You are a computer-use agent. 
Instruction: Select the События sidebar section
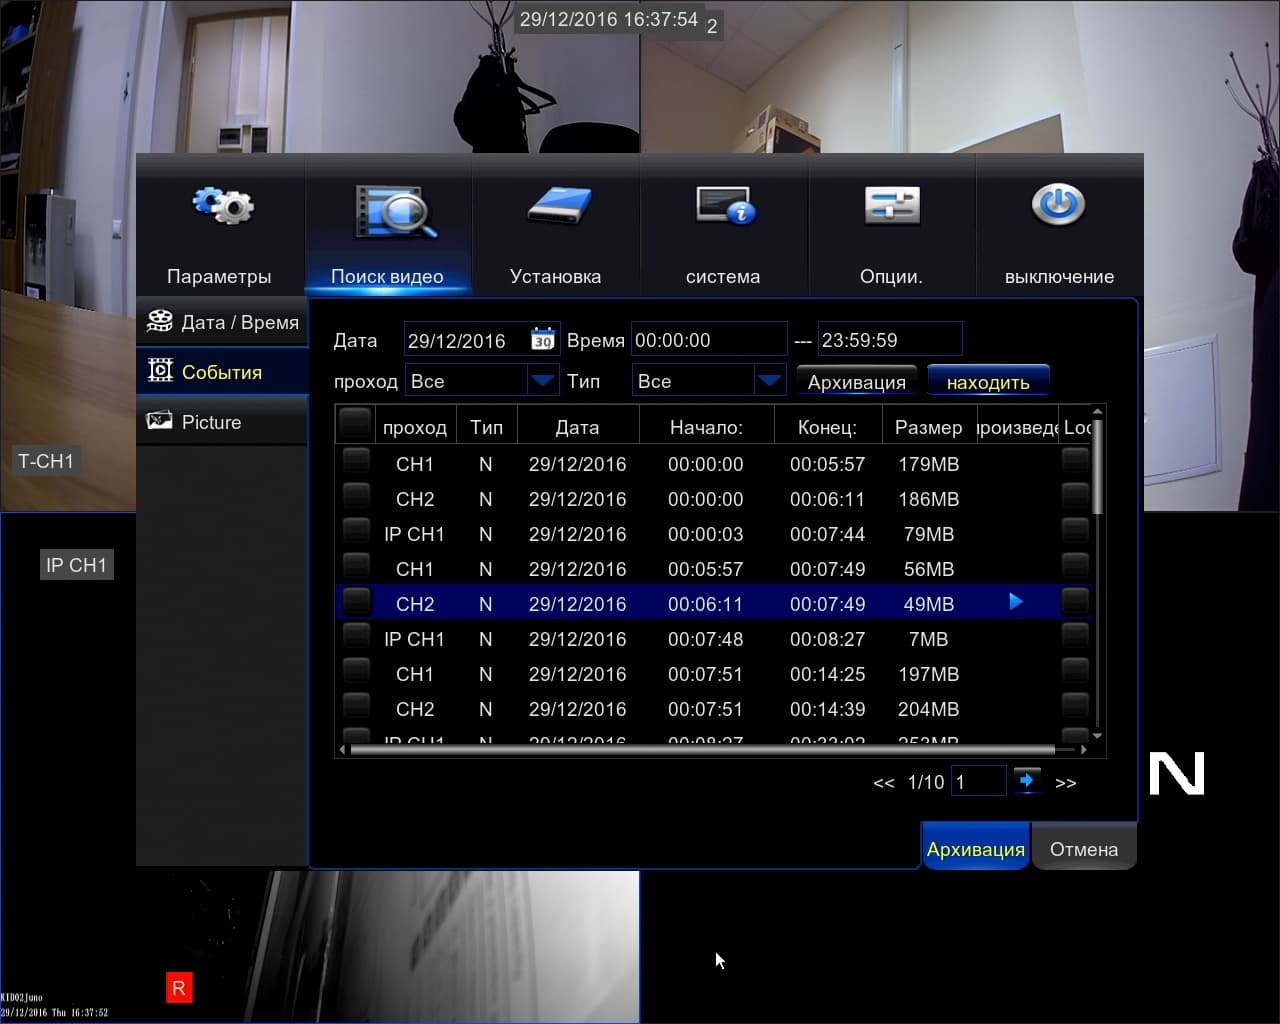point(222,372)
